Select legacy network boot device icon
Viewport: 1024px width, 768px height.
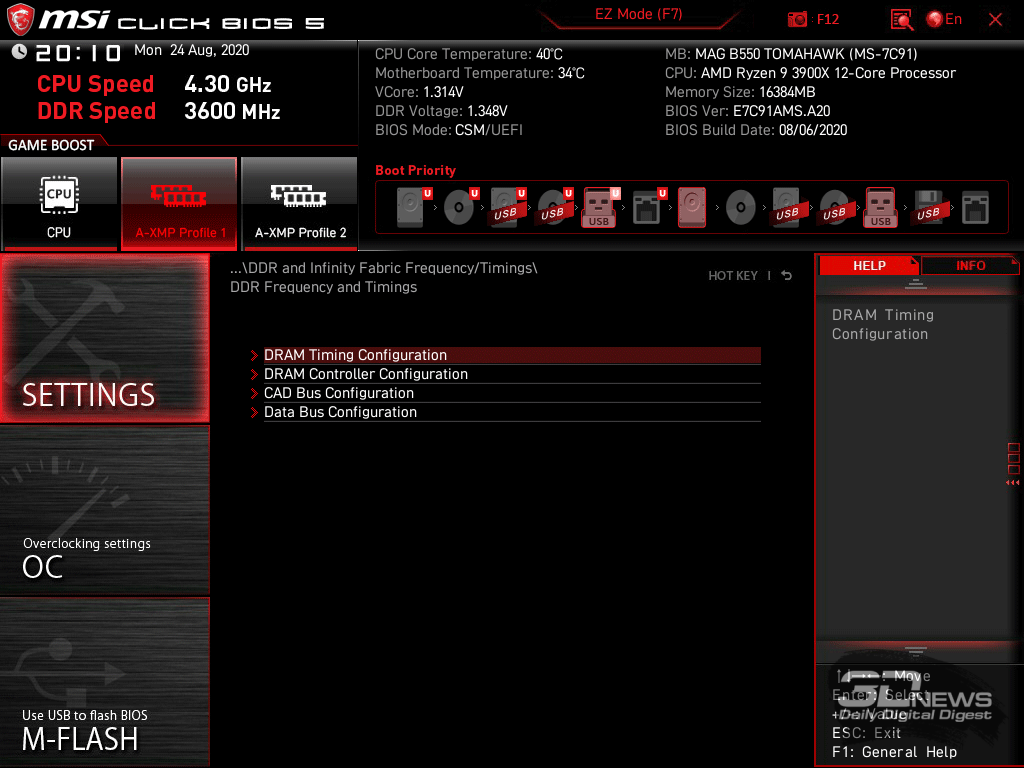pyautogui.click(x=976, y=207)
